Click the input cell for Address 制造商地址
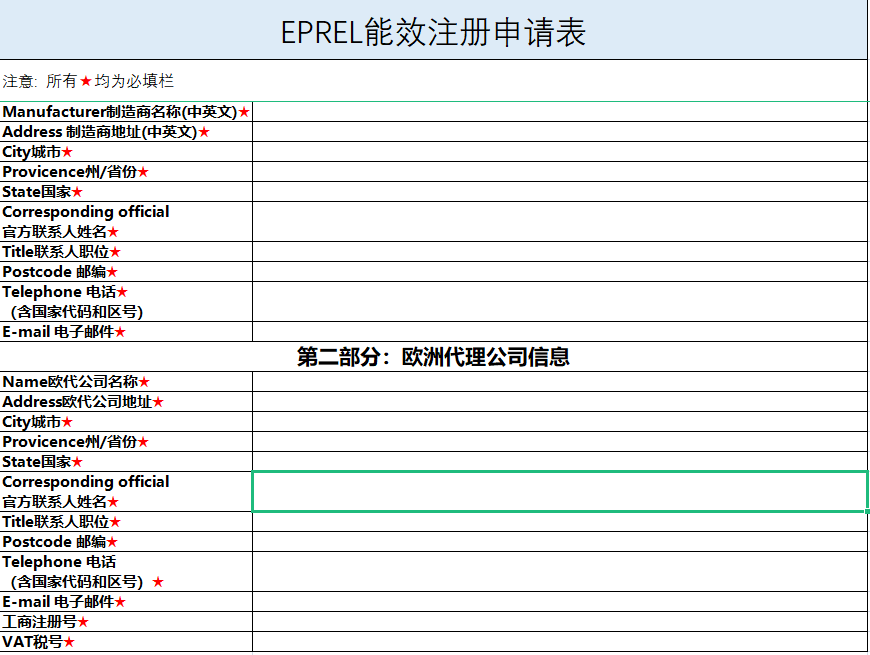 click(x=560, y=131)
